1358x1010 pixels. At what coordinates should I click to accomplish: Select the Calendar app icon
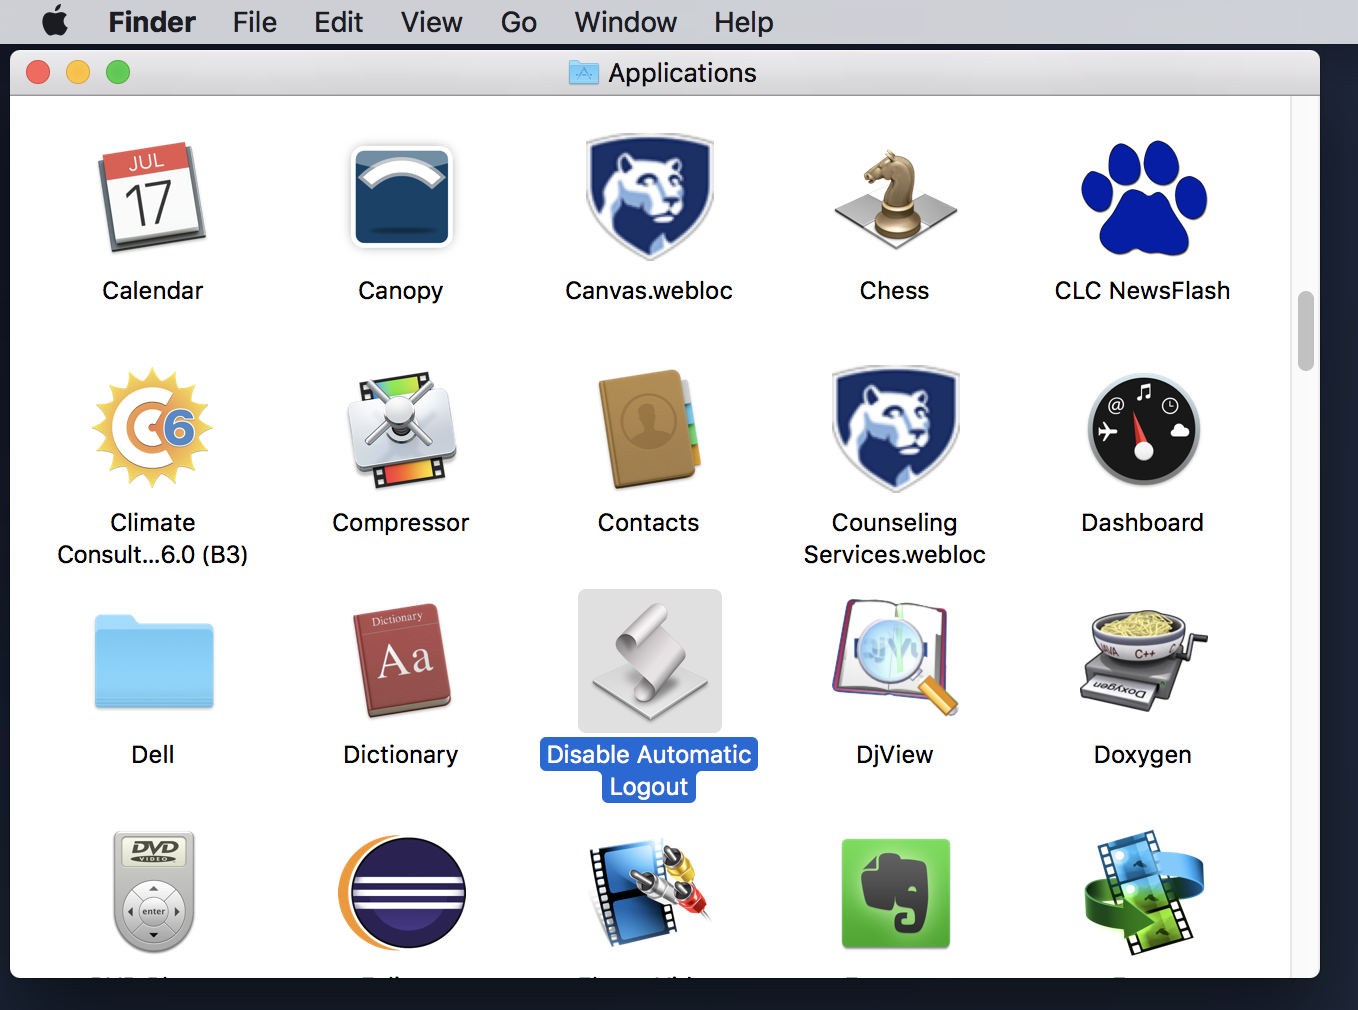click(x=152, y=197)
